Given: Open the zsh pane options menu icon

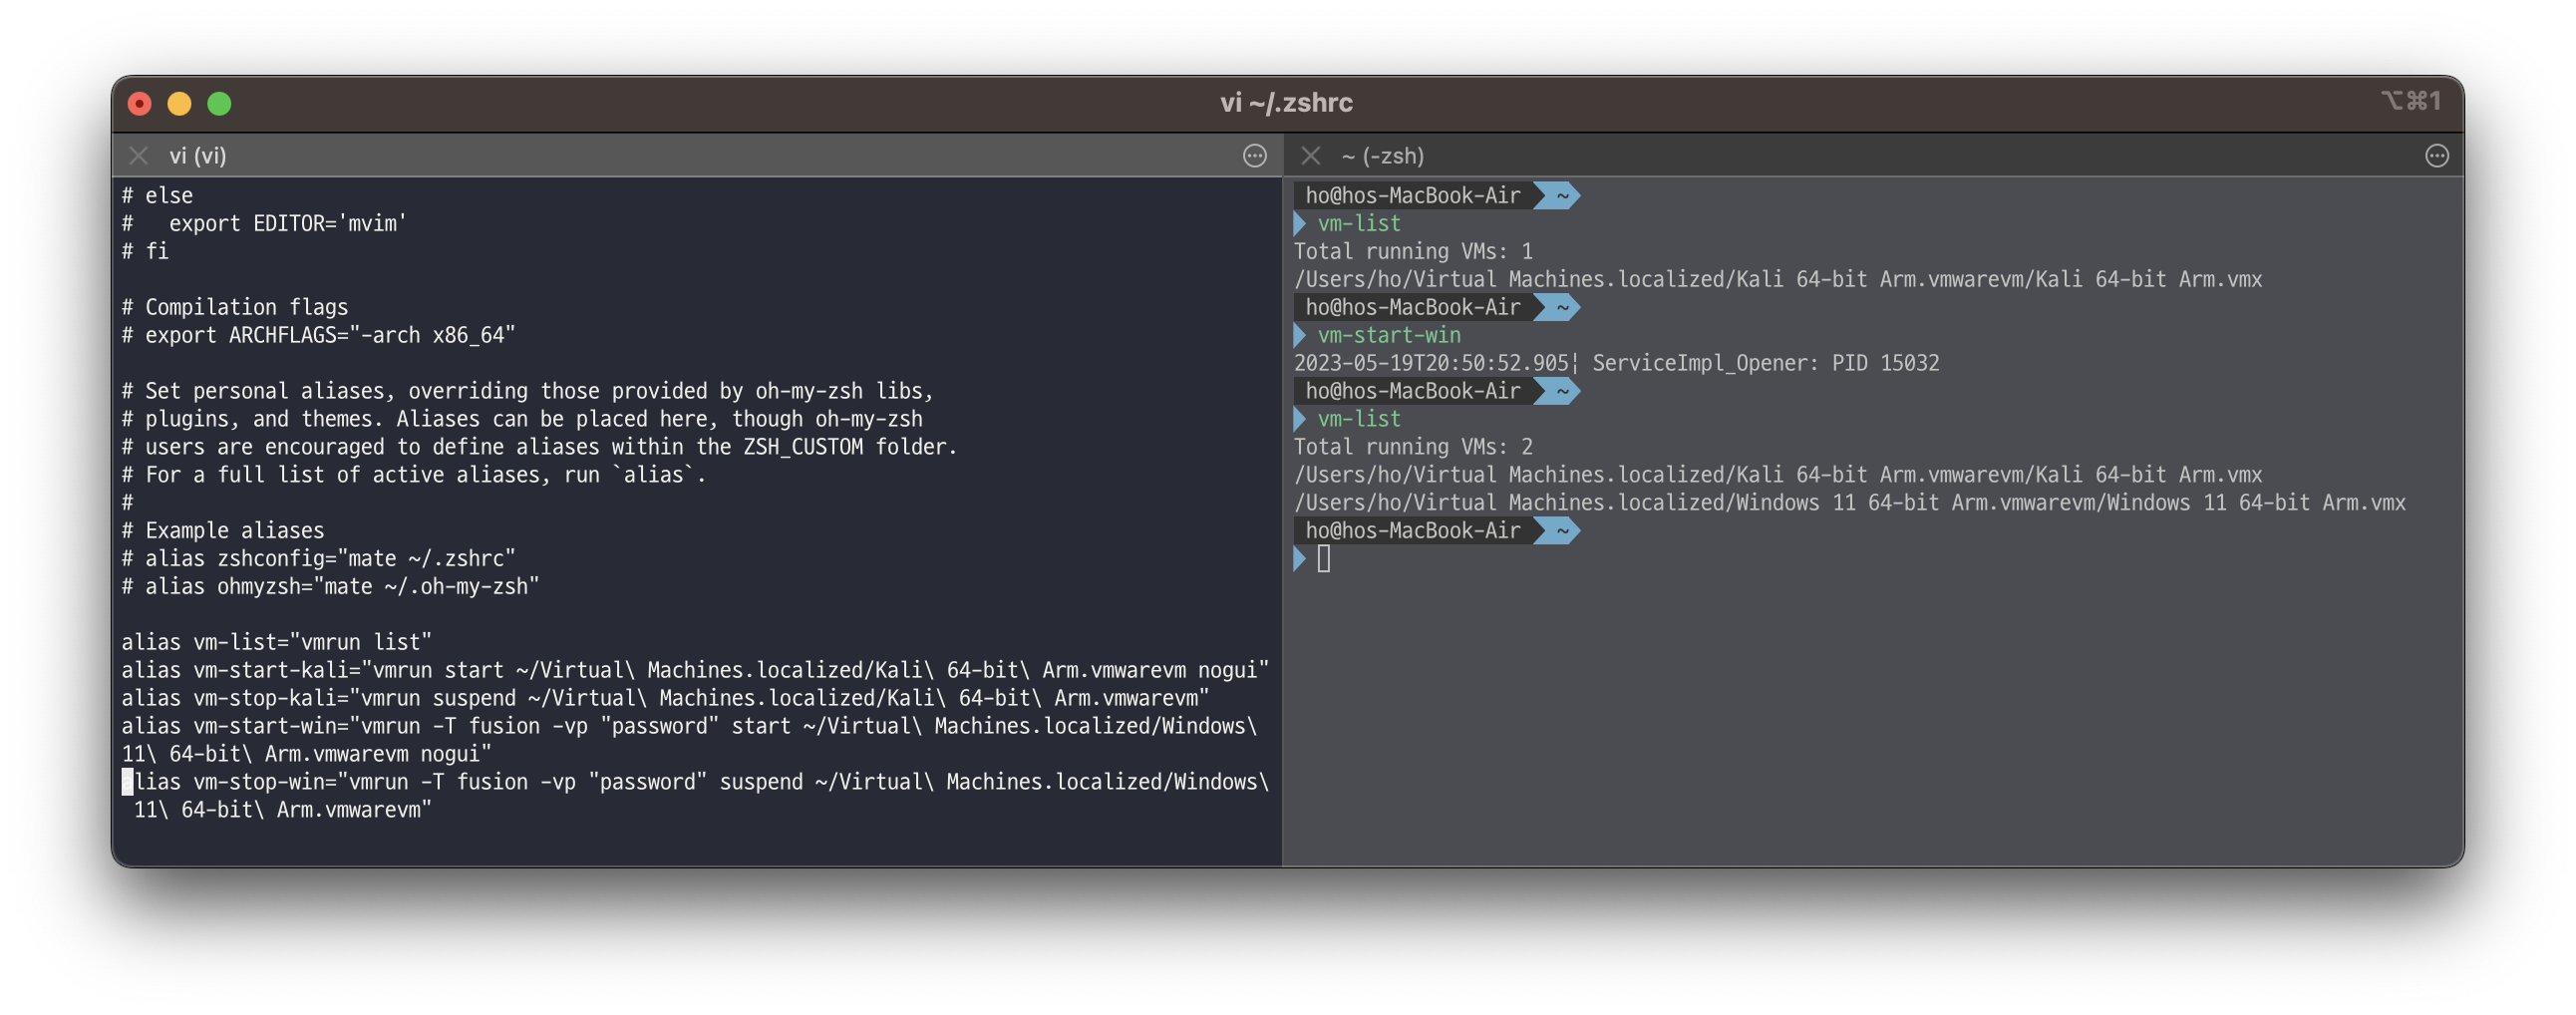Looking at the screenshot, I should pyautogui.click(x=2437, y=156).
